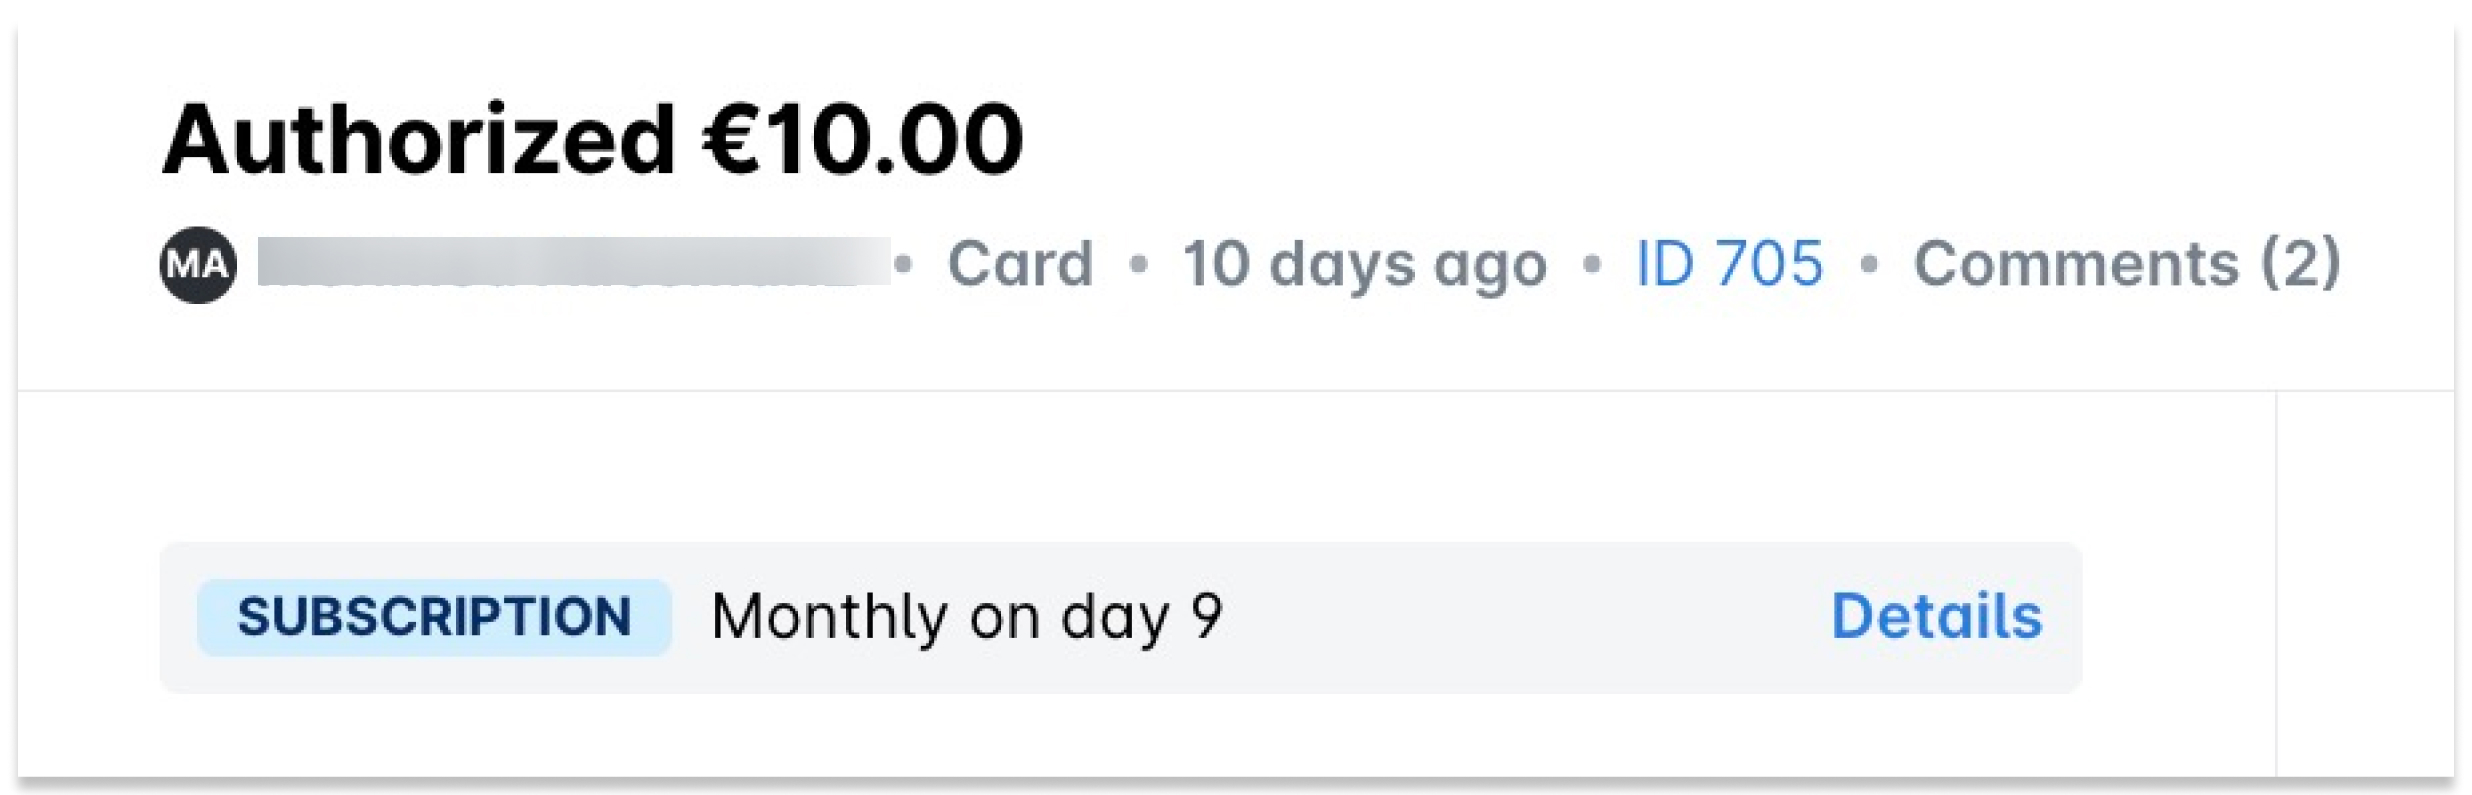Click the avatar next to the customer name

tap(197, 262)
